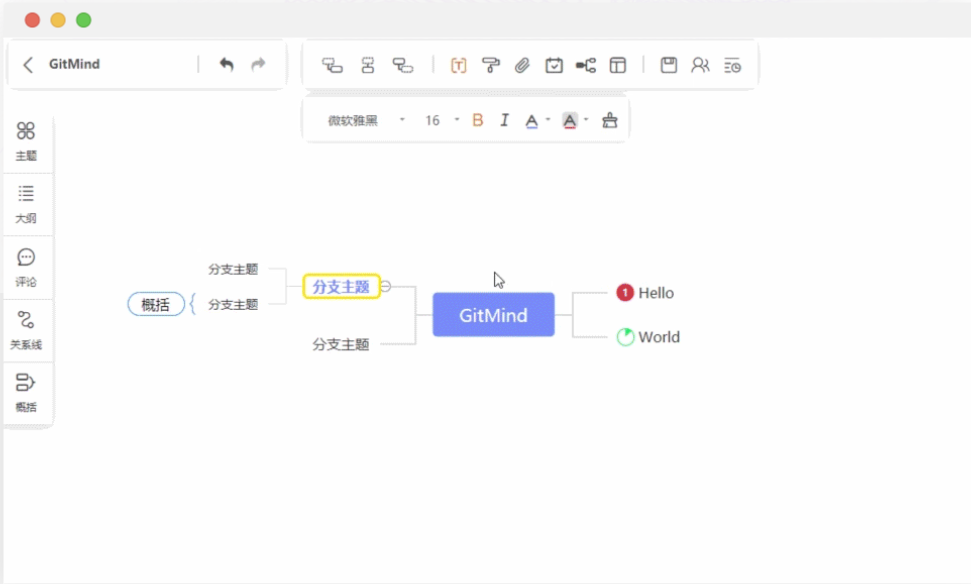This screenshot has height=584, width=971.
Task: Select the World node text
Action: [x=659, y=337]
